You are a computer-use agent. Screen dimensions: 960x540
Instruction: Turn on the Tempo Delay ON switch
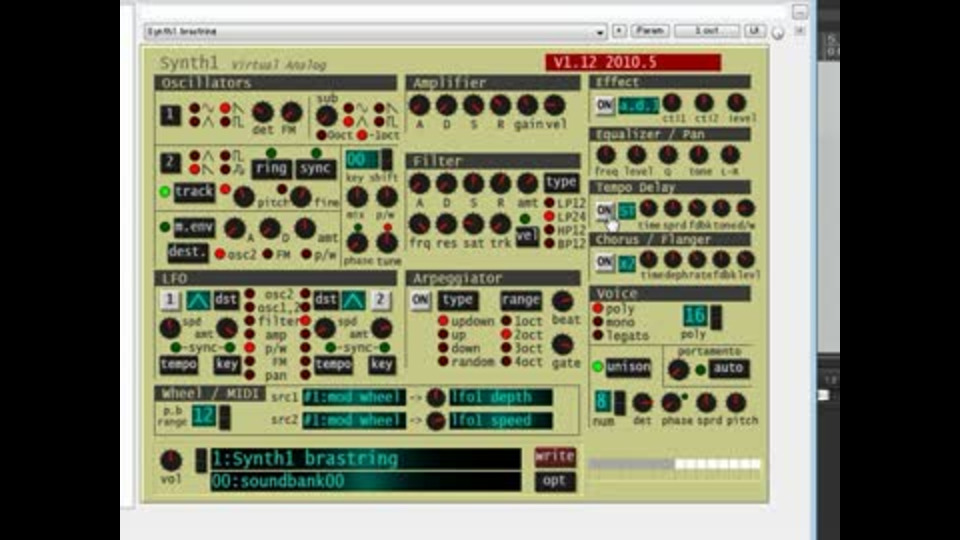coord(605,211)
